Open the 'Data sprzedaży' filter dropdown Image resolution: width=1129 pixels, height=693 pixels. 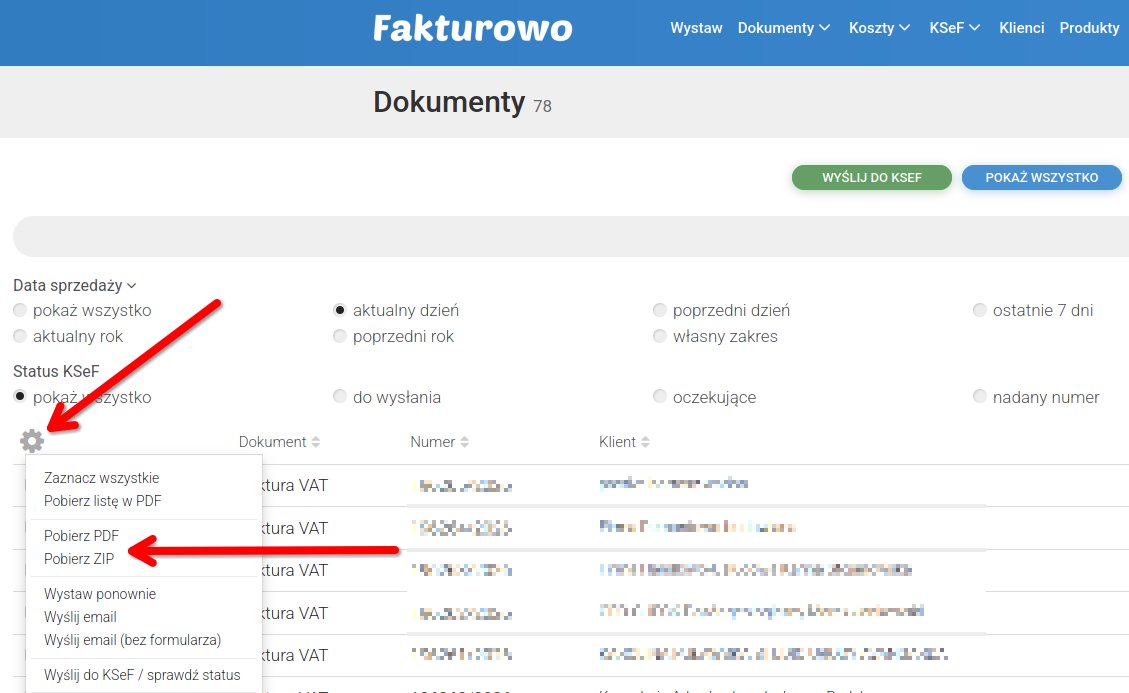75,285
